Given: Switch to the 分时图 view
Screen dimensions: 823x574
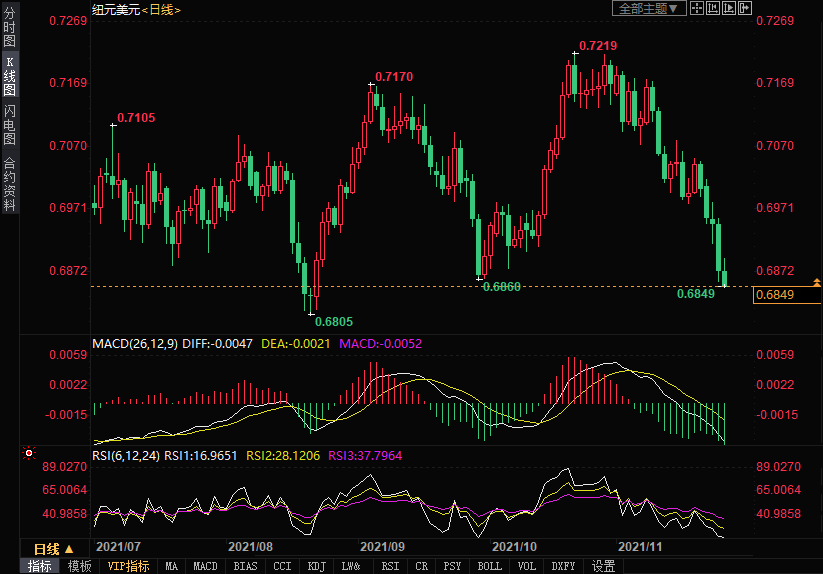Looking at the screenshot, I should pyautogui.click(x=9, y=28).
